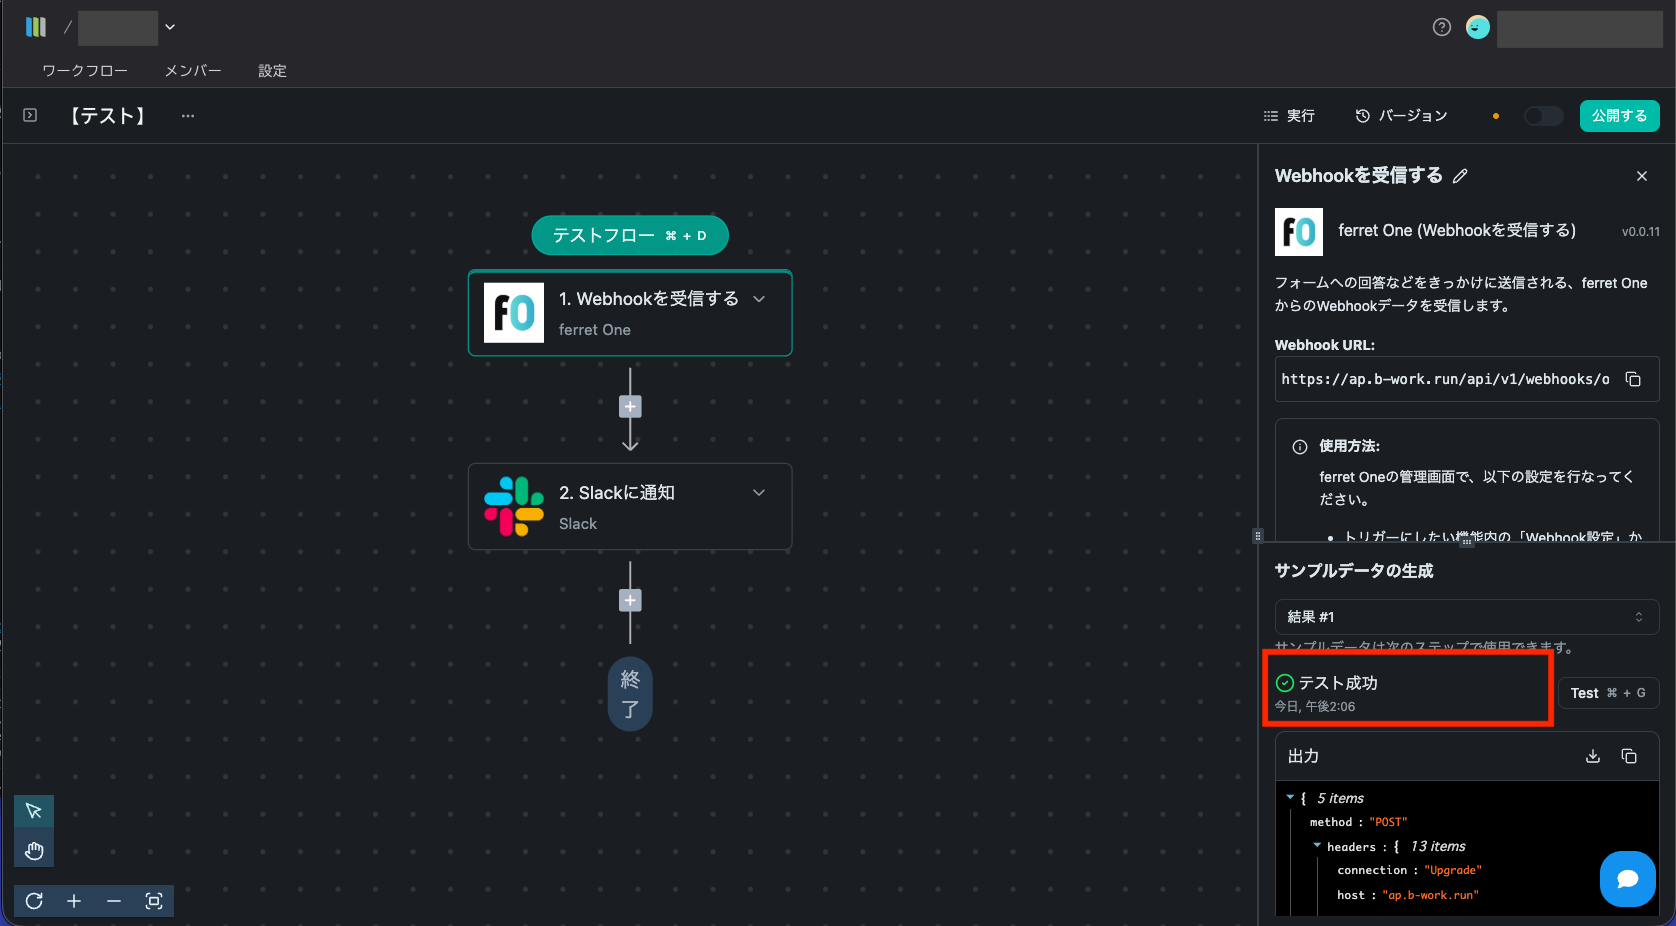Edit the Webhookを受信する title with pencil icon
The image size is (1676, 926).
[x=1460, y=176]
